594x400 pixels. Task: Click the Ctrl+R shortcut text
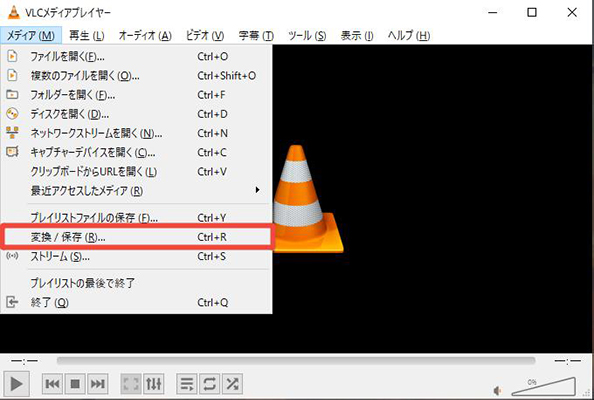(212, 237)
